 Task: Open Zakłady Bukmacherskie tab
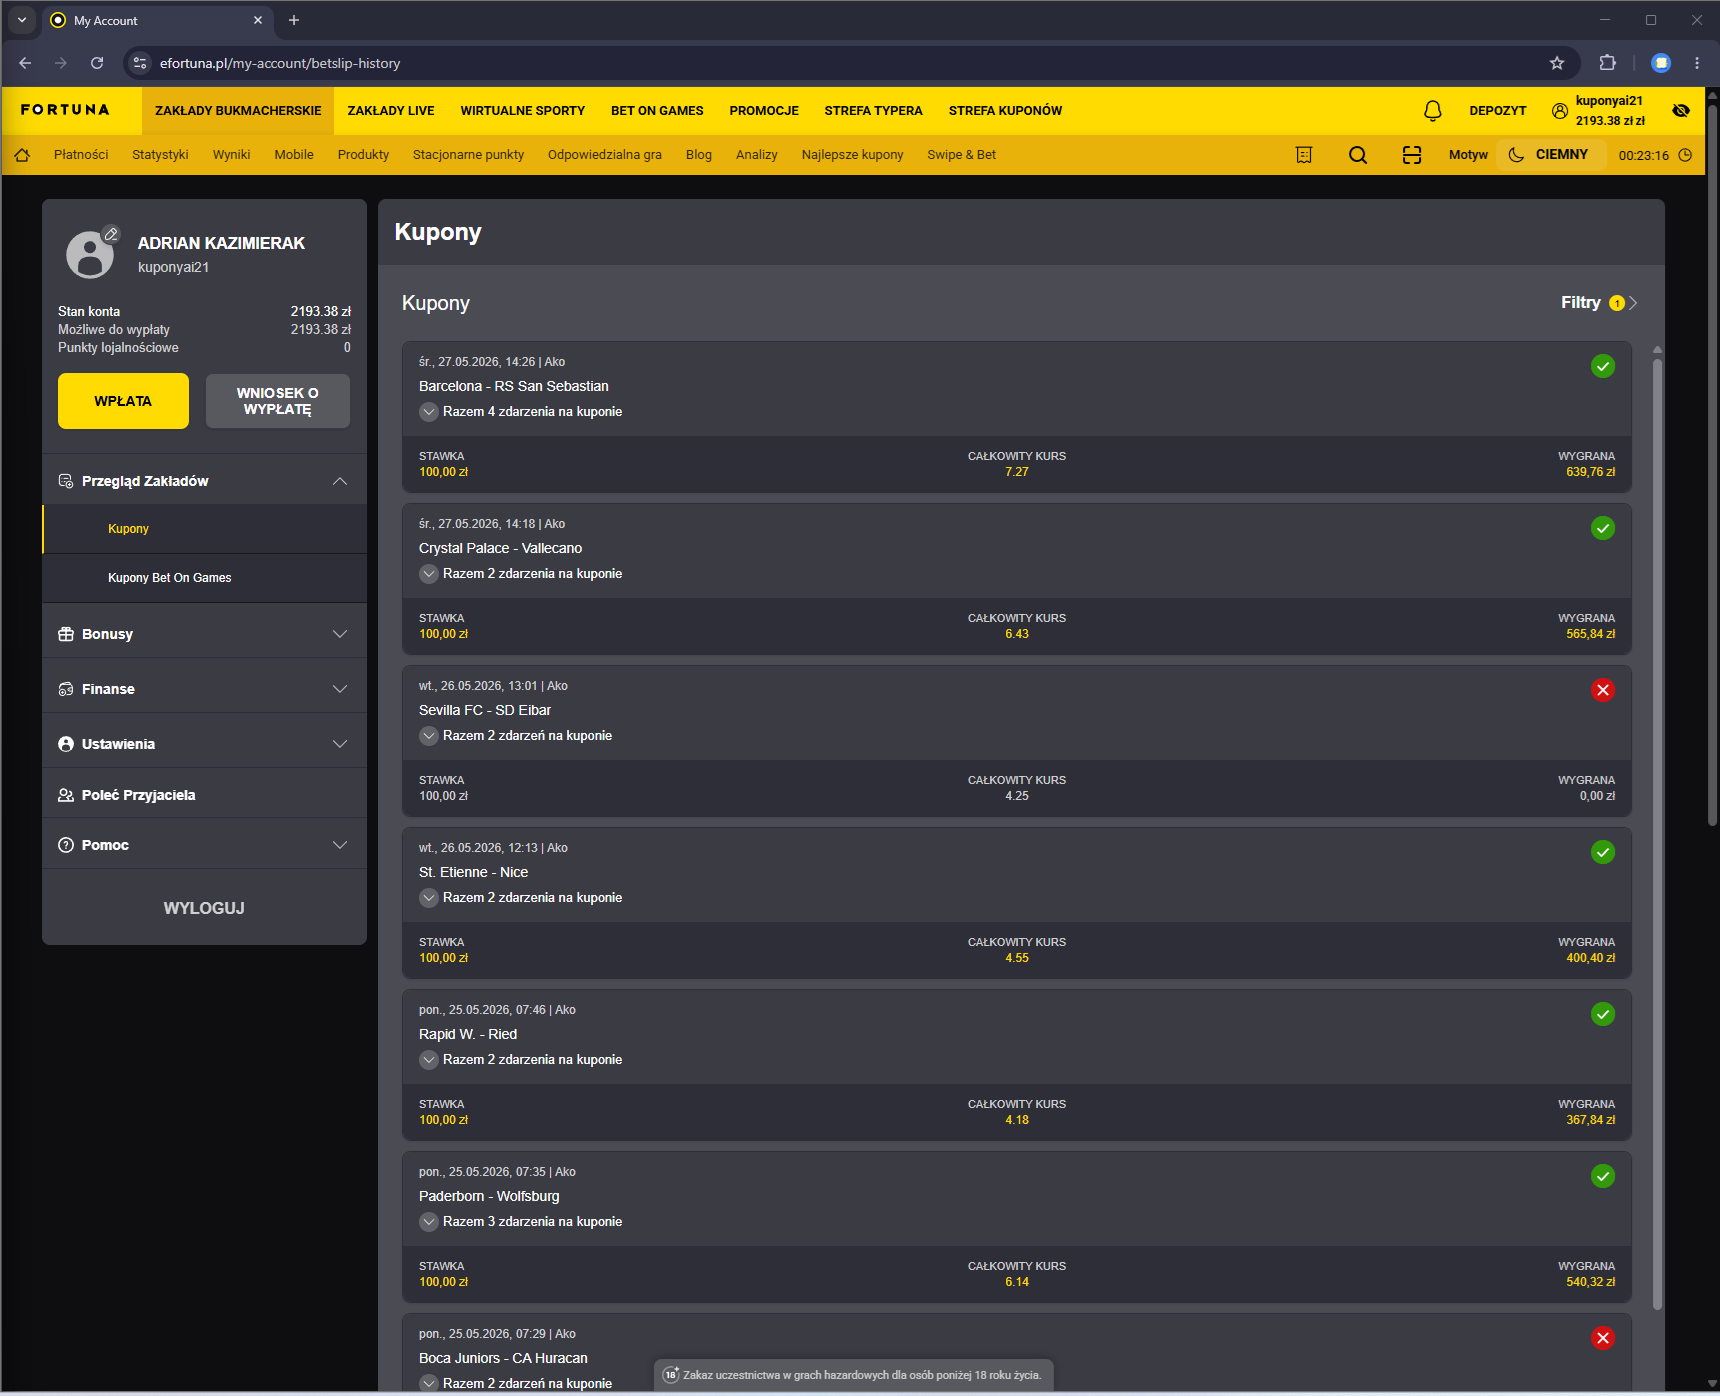click(238, 111)
